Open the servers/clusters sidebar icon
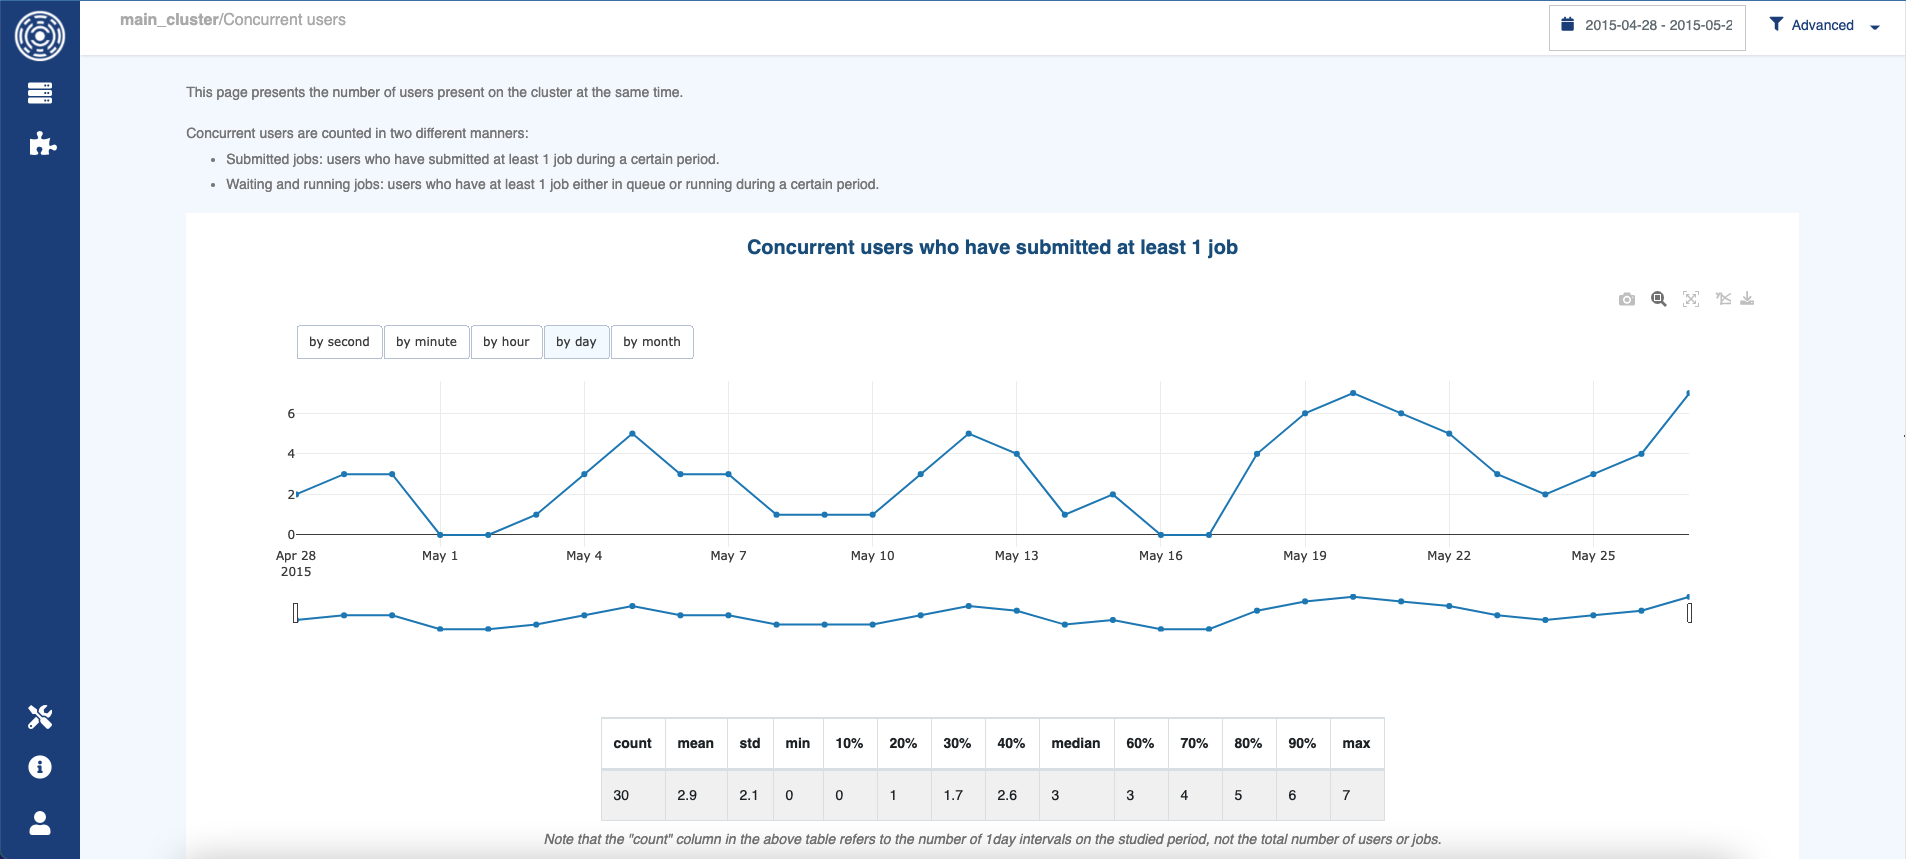Image resolution: width=1906 pixels, height=859 pixels. point(40,93)
